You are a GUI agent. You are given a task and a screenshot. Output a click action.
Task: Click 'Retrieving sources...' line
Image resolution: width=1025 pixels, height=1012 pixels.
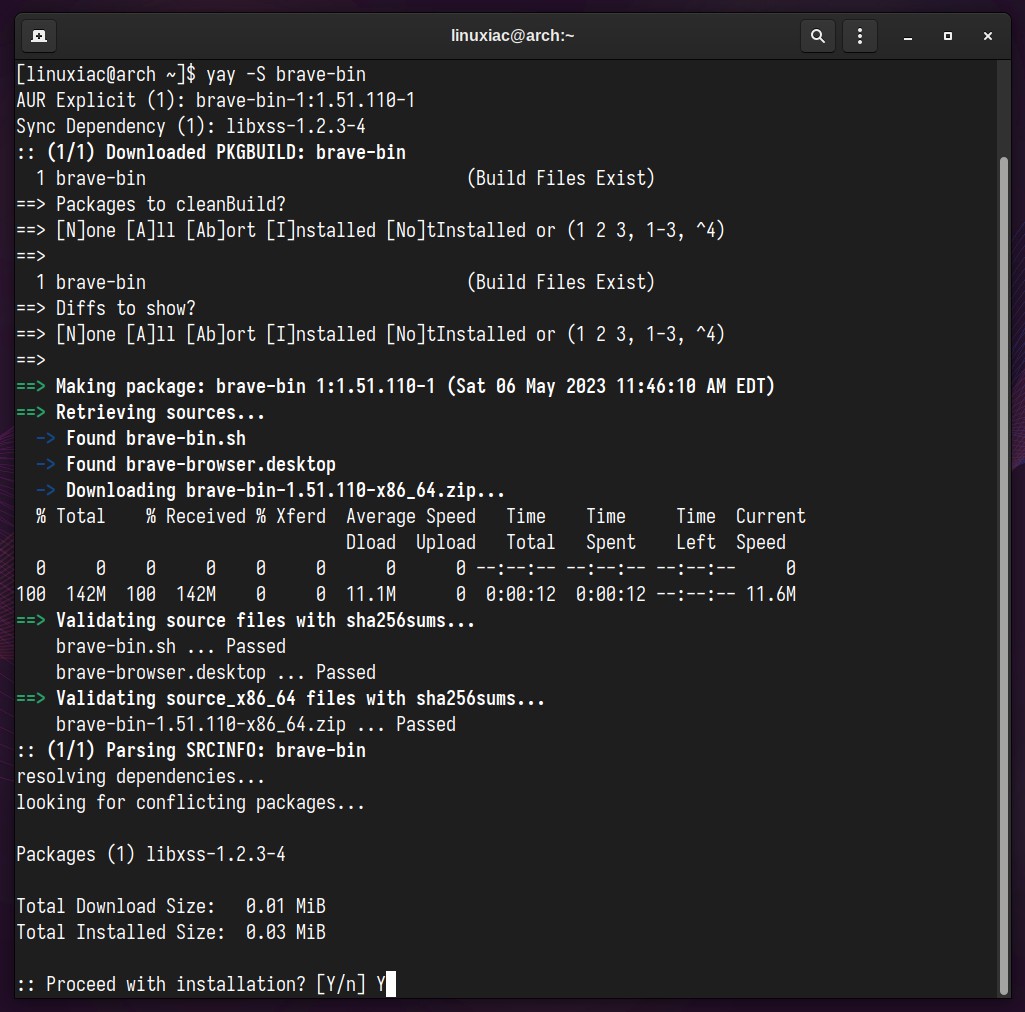[141, 413]
